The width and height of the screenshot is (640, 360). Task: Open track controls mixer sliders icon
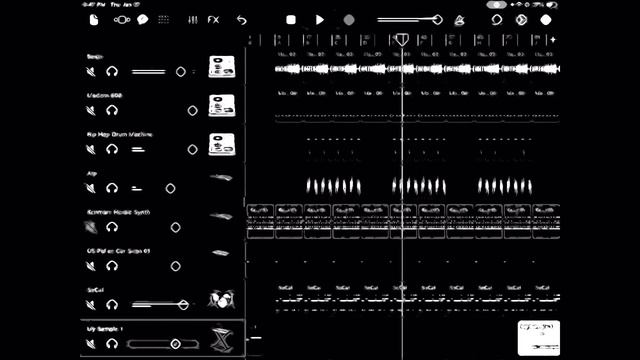pos(193,20)
